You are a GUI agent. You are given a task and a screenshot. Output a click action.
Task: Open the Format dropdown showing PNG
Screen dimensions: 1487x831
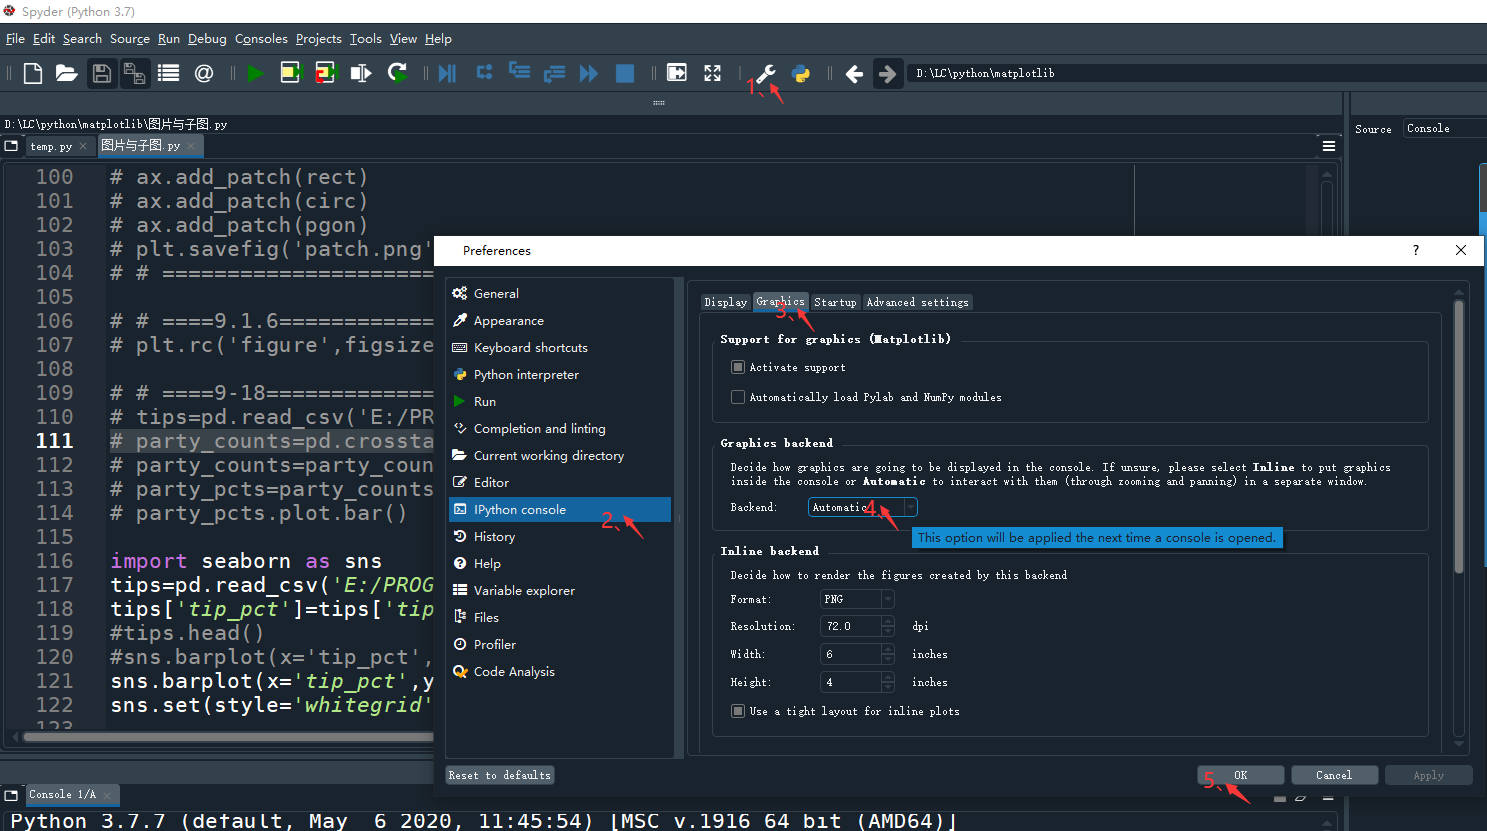coord(857,599)
